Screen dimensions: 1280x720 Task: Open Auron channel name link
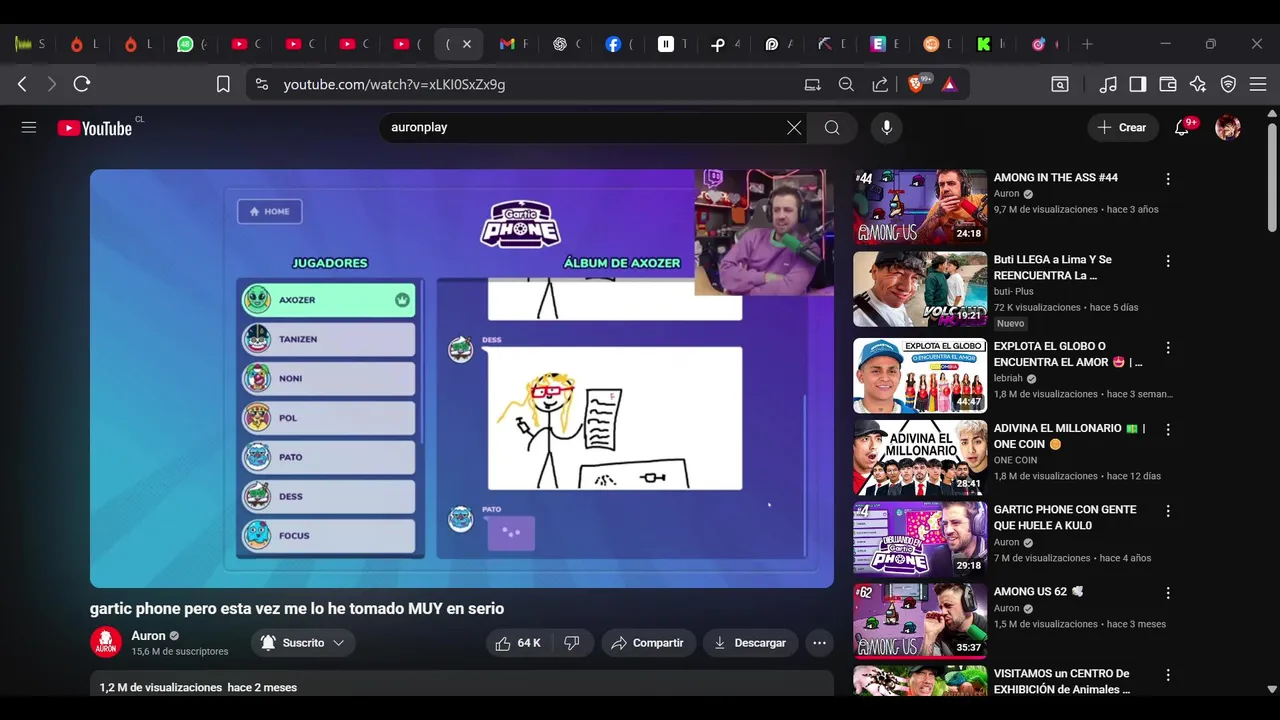pos(148,636)
